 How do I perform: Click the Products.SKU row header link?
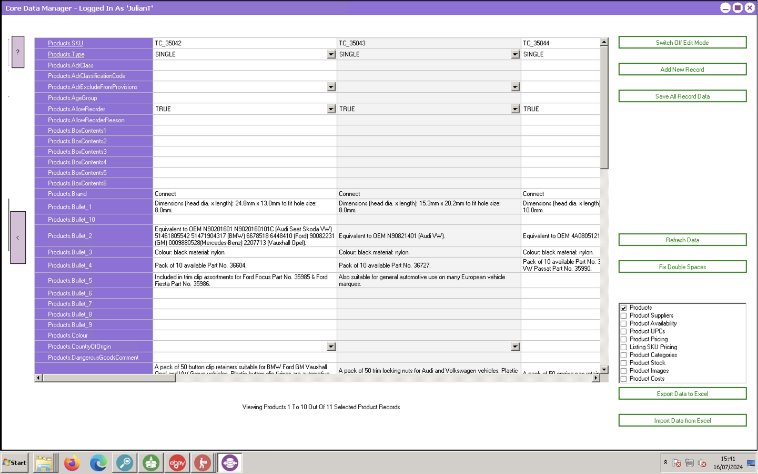(65, 43)
